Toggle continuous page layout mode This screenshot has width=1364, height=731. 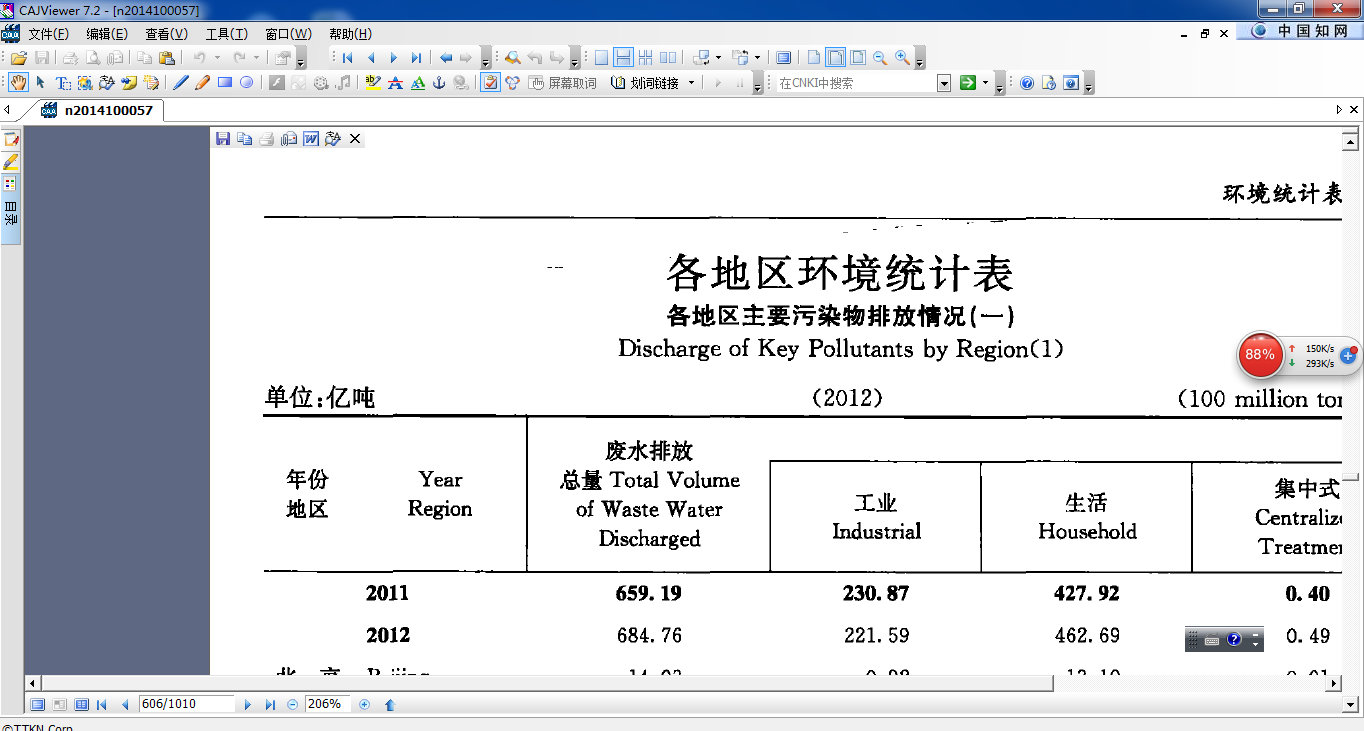point(622,58)
